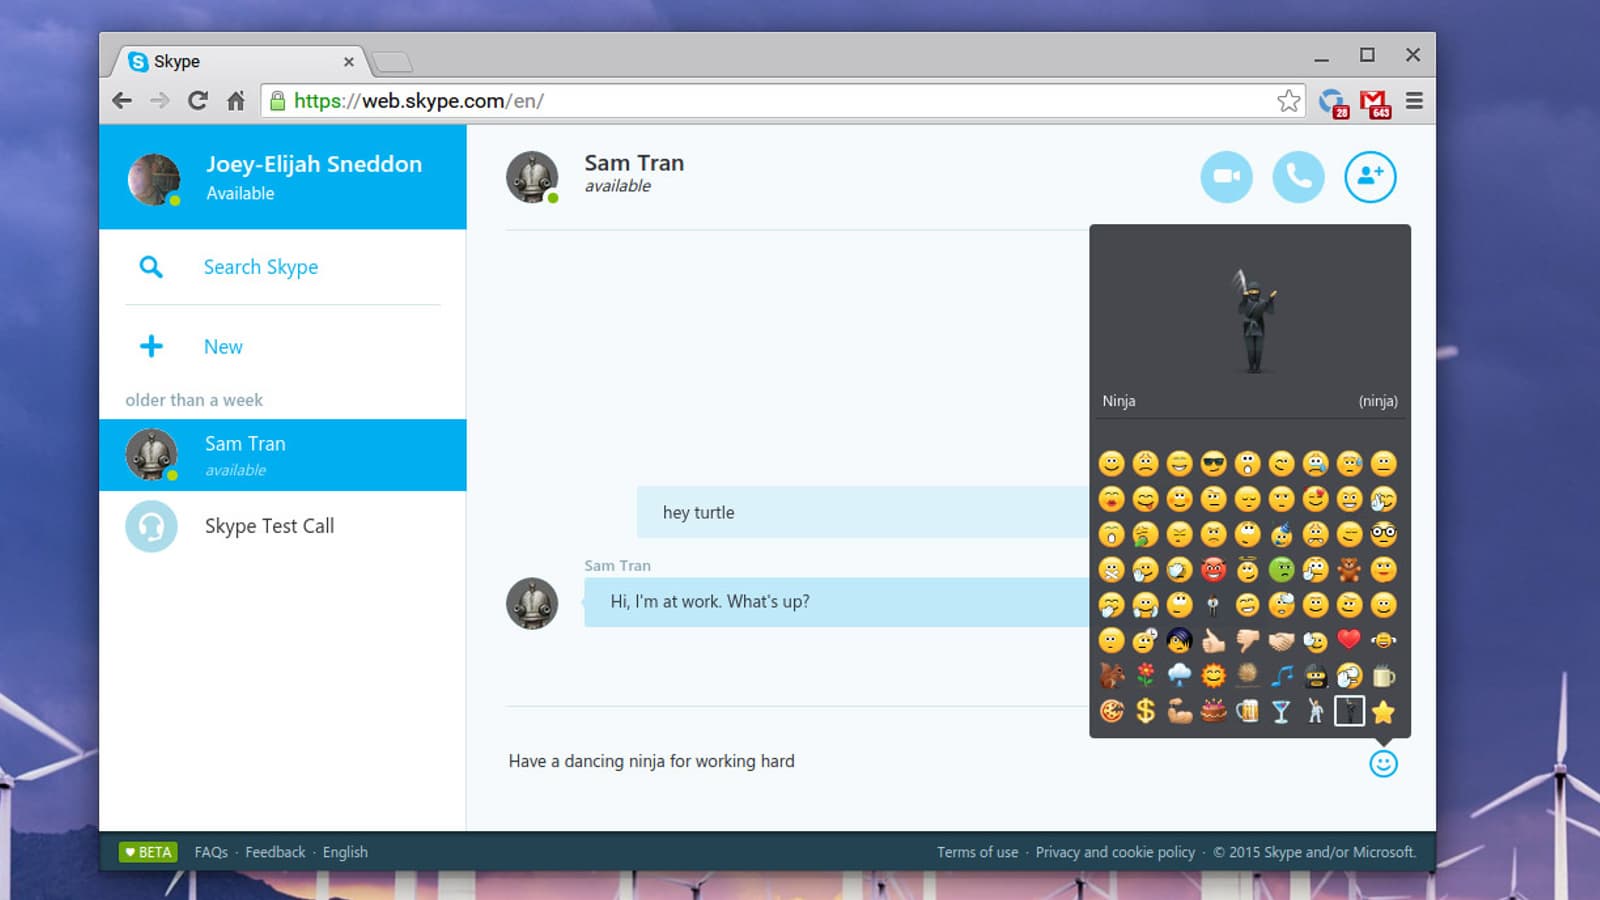Image resolution: width=1600 pixels, height=900 pixels.
Task: Pick the squirrel emoticon
Action: [1111, 676]
